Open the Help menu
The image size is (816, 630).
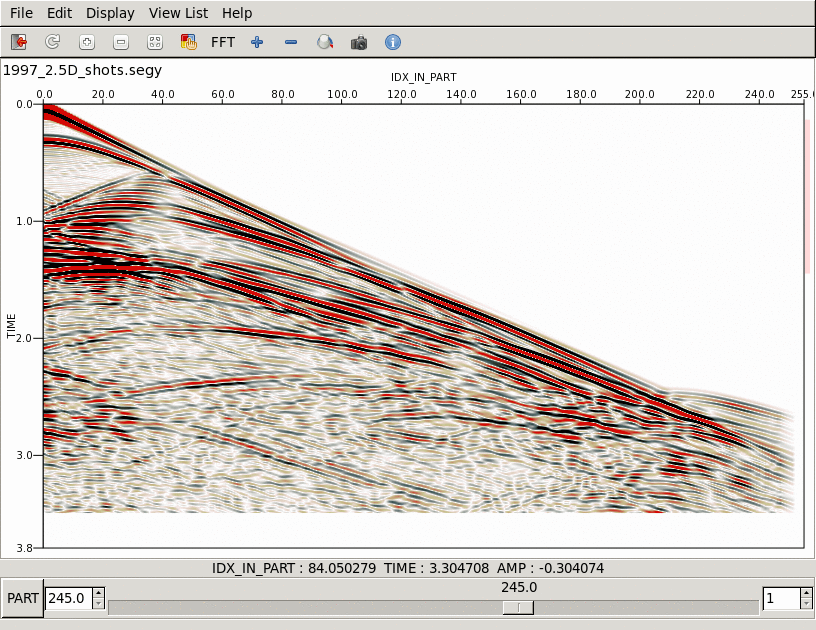click(237, 13)
